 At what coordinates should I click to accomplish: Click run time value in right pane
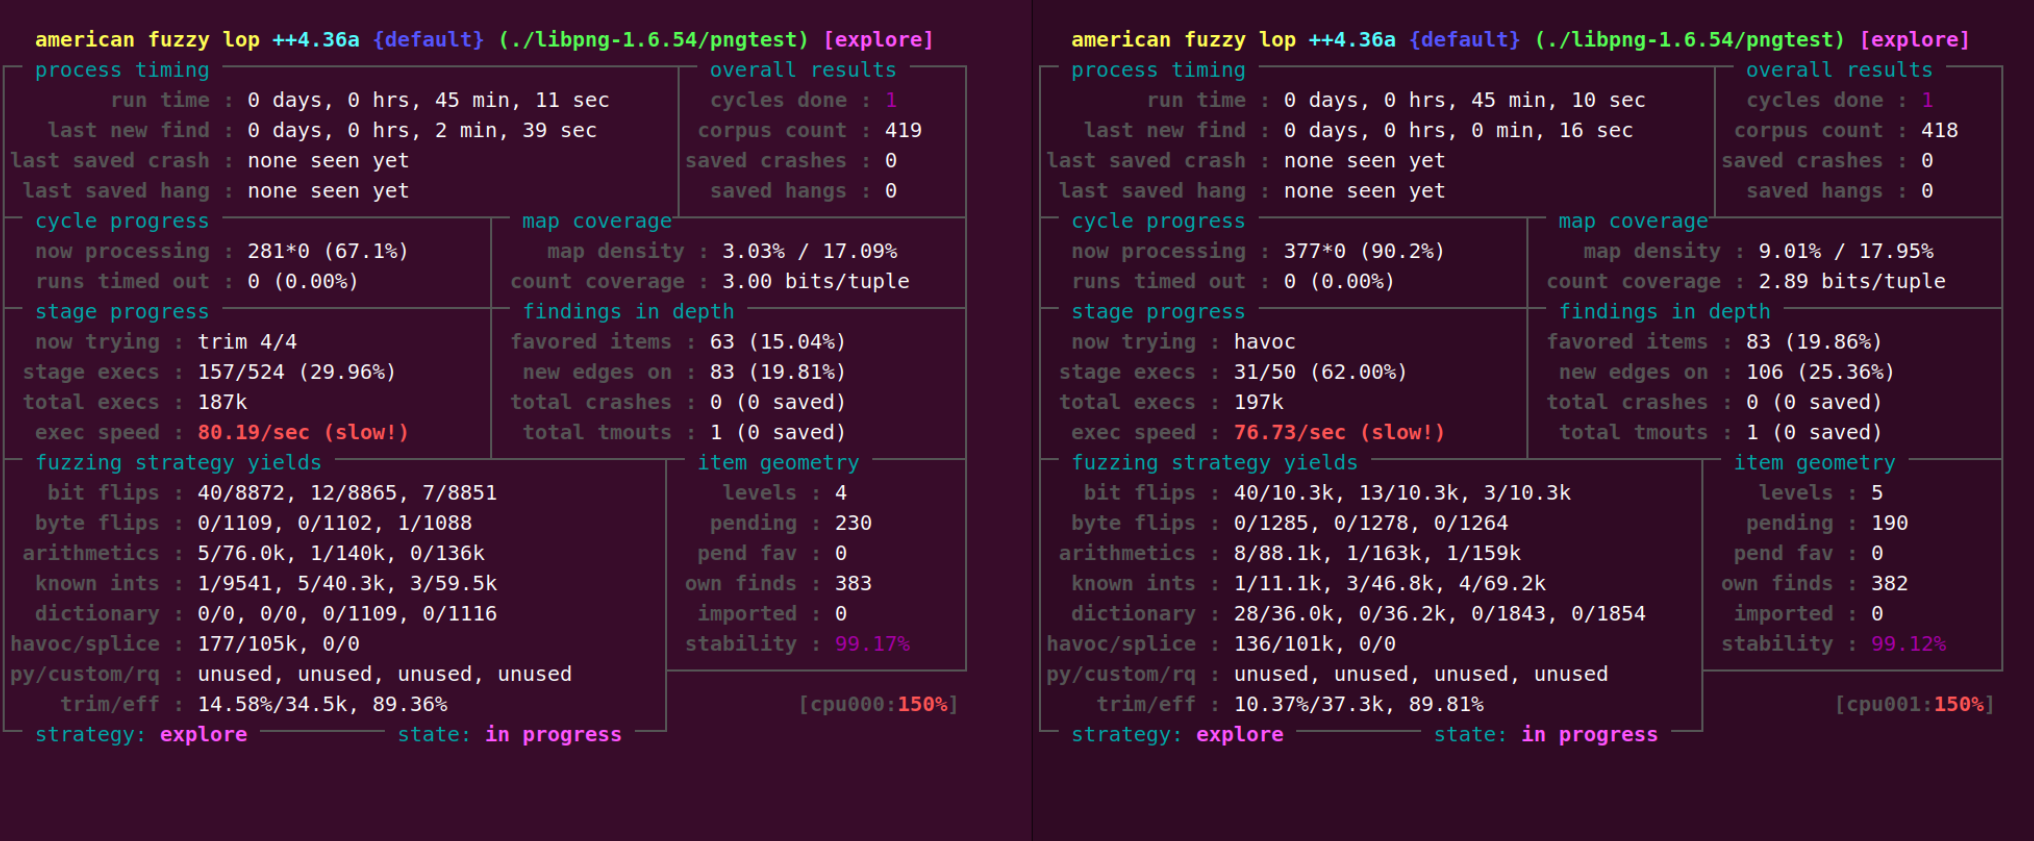click(x=1464, y=100)
